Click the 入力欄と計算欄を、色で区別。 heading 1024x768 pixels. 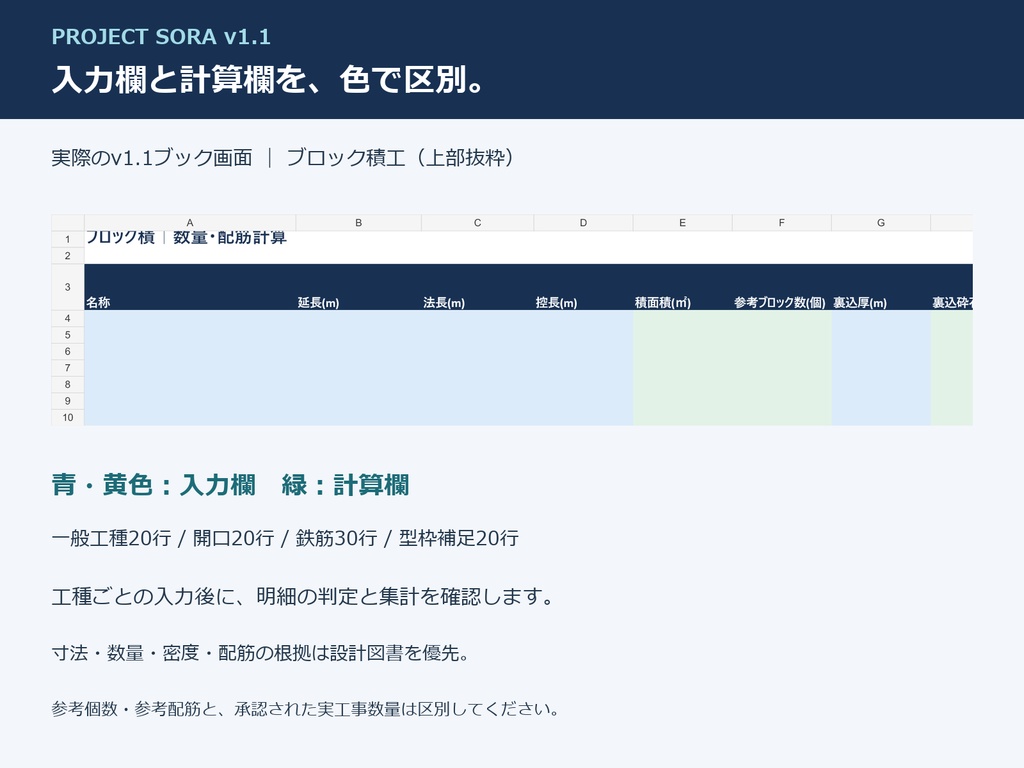click(267, 80)
